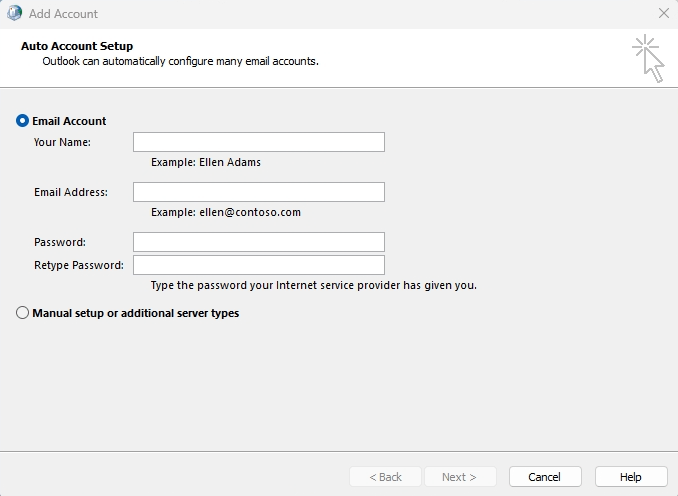Open Help from the dialog footer
The height and width of the screenshot is (496, 678).
[631, 477]
